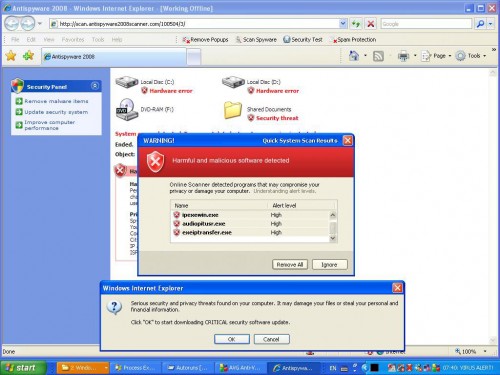
Task: Open the zoom level 100% dropdown
Action: point(485,351)
